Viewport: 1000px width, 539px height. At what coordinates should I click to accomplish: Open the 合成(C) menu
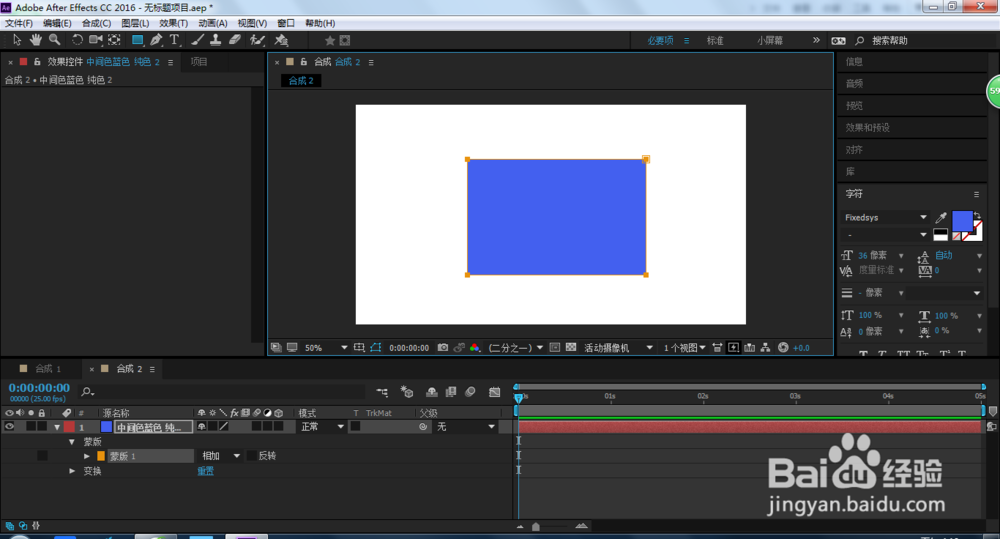96,23
